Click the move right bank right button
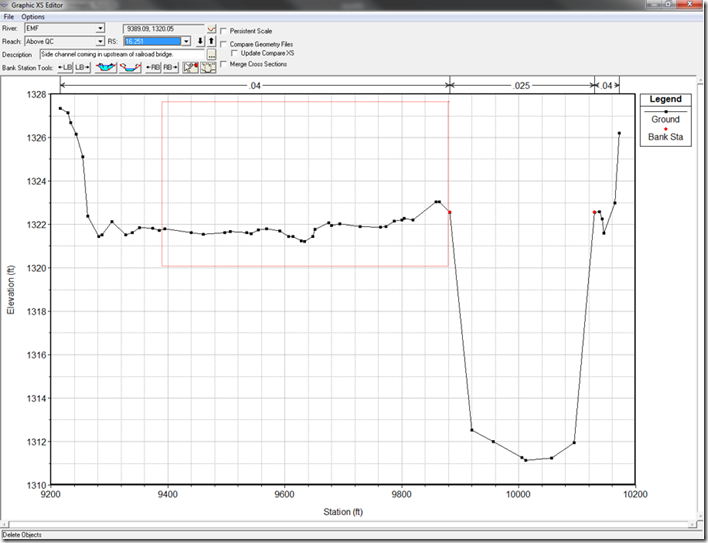The height and width of the screenshot is (543, 708). [x=170, y=67]
